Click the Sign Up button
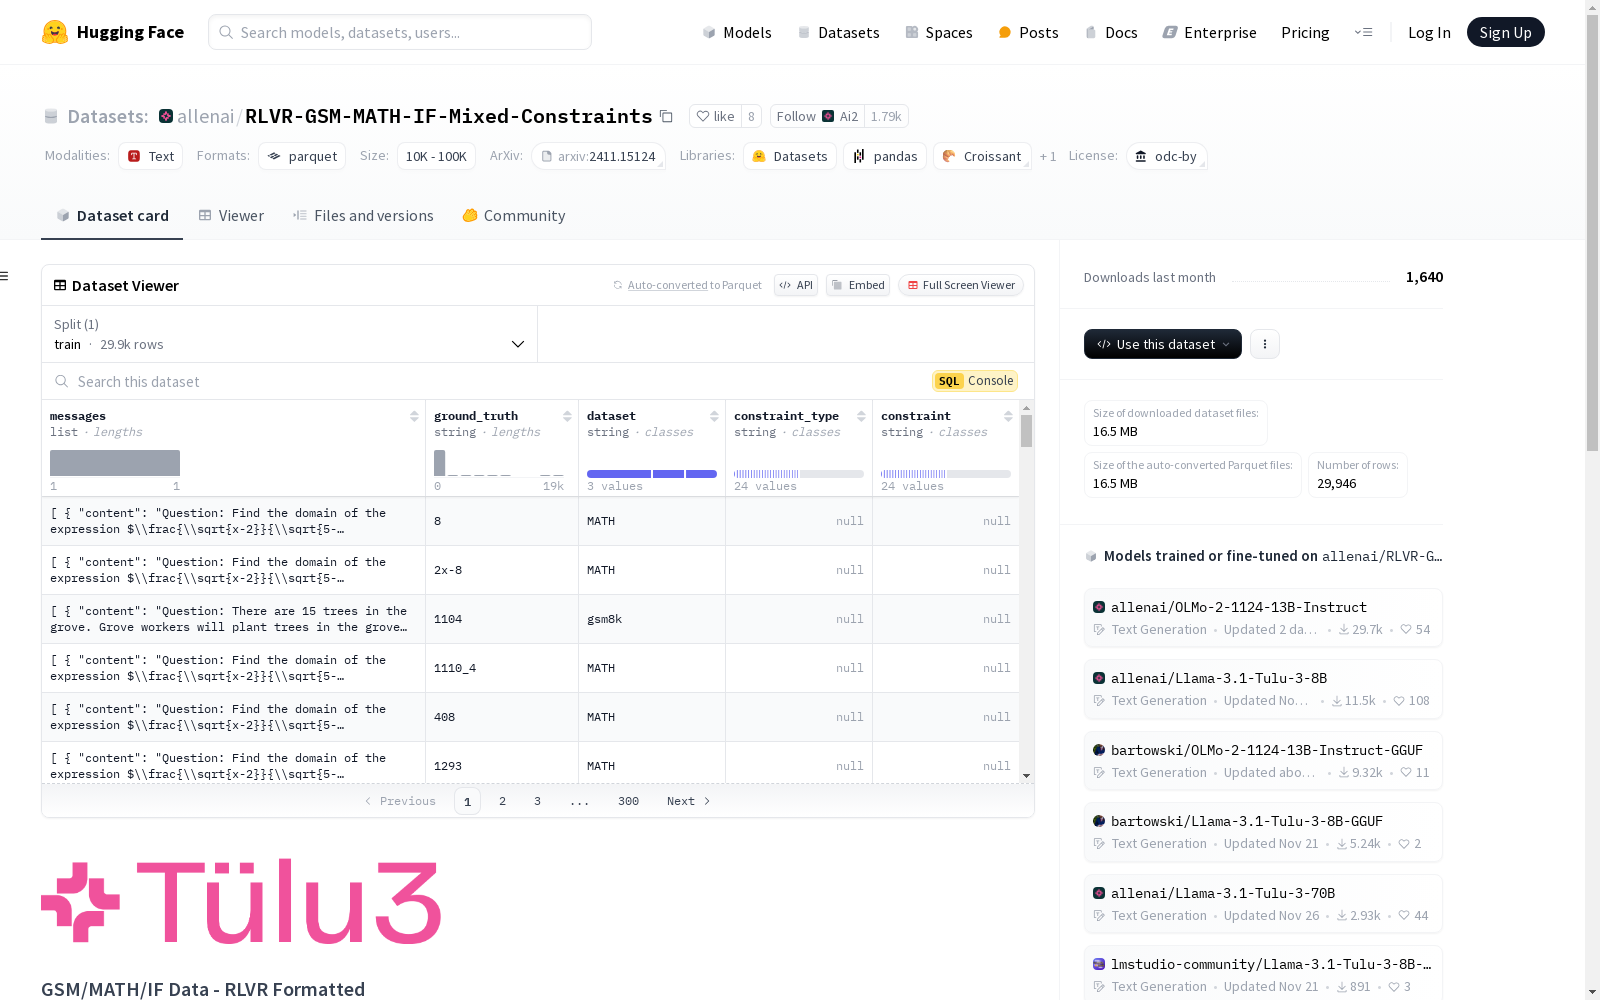Image resolution: width=1600 pixels, height=1000 pixels. 1505,32
